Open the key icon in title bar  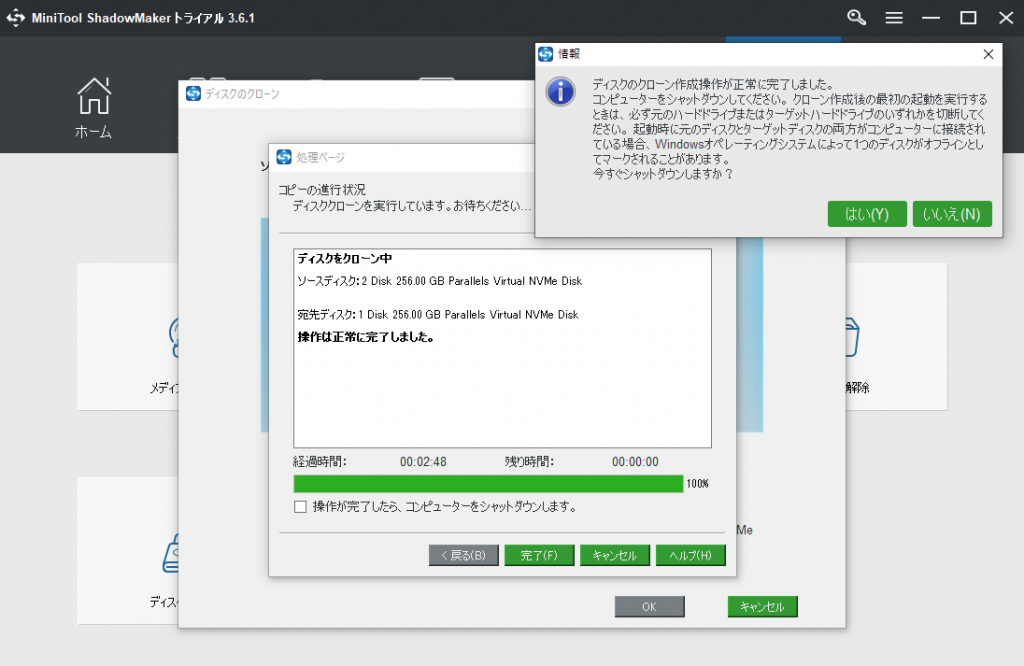coord(856,18)
